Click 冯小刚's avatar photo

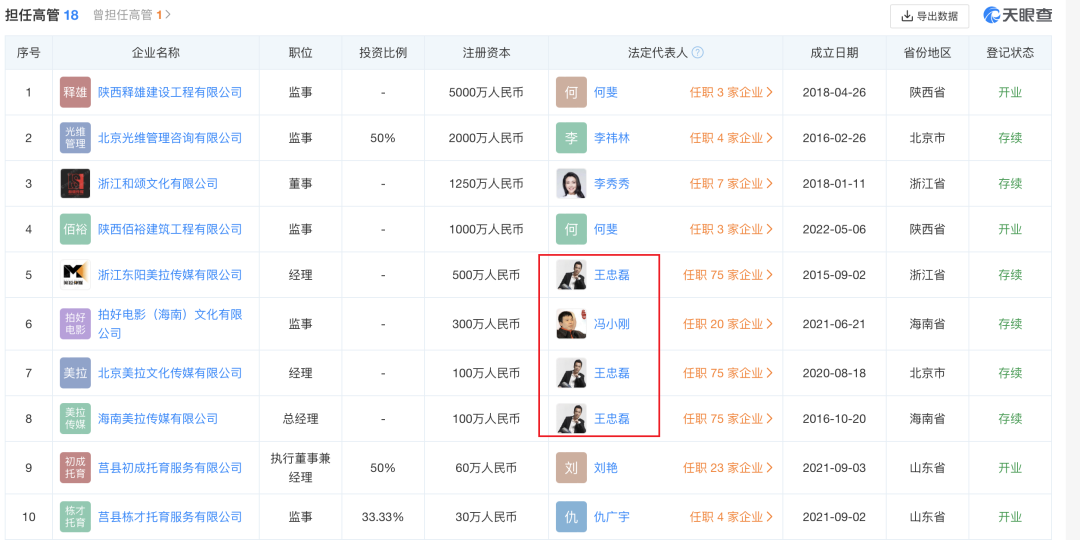(571, 324)
